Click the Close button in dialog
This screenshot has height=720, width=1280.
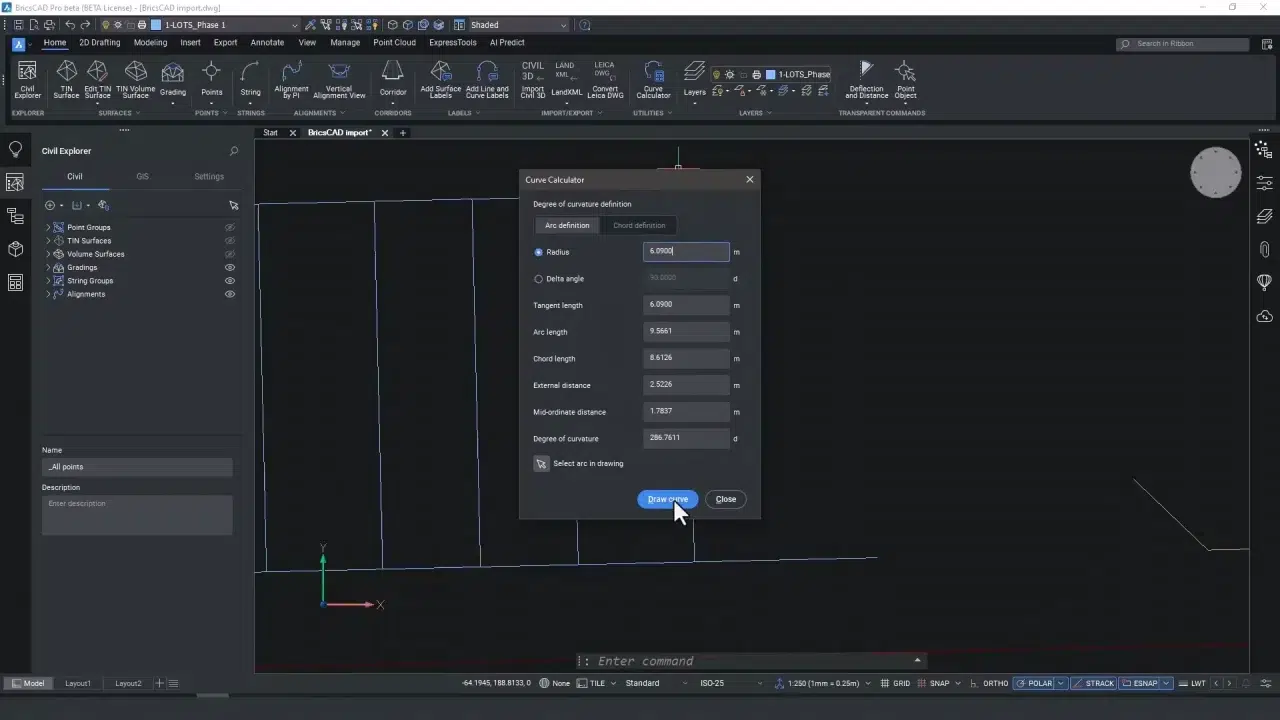(x=725, y=499)
